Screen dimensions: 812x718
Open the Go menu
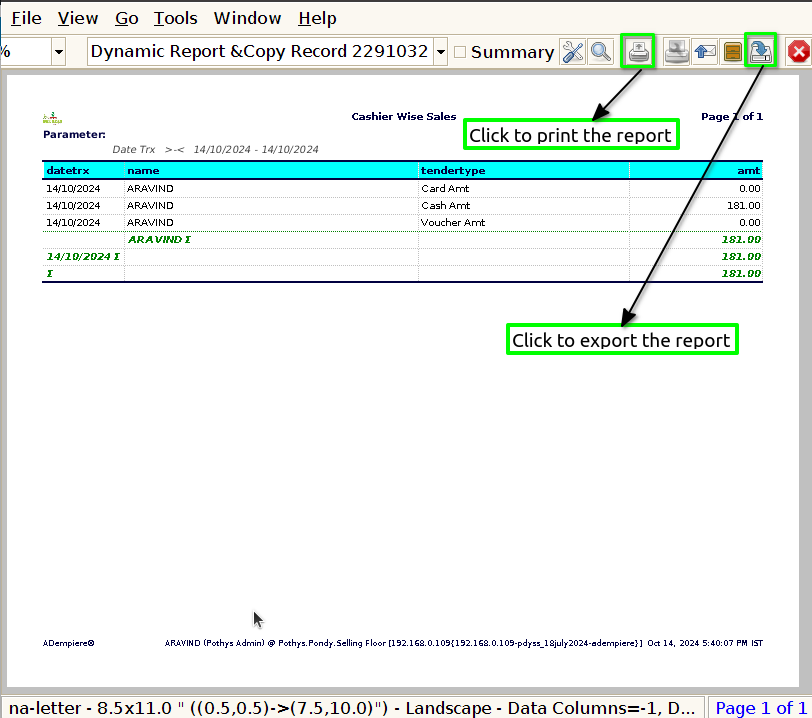tap(126, 18)
